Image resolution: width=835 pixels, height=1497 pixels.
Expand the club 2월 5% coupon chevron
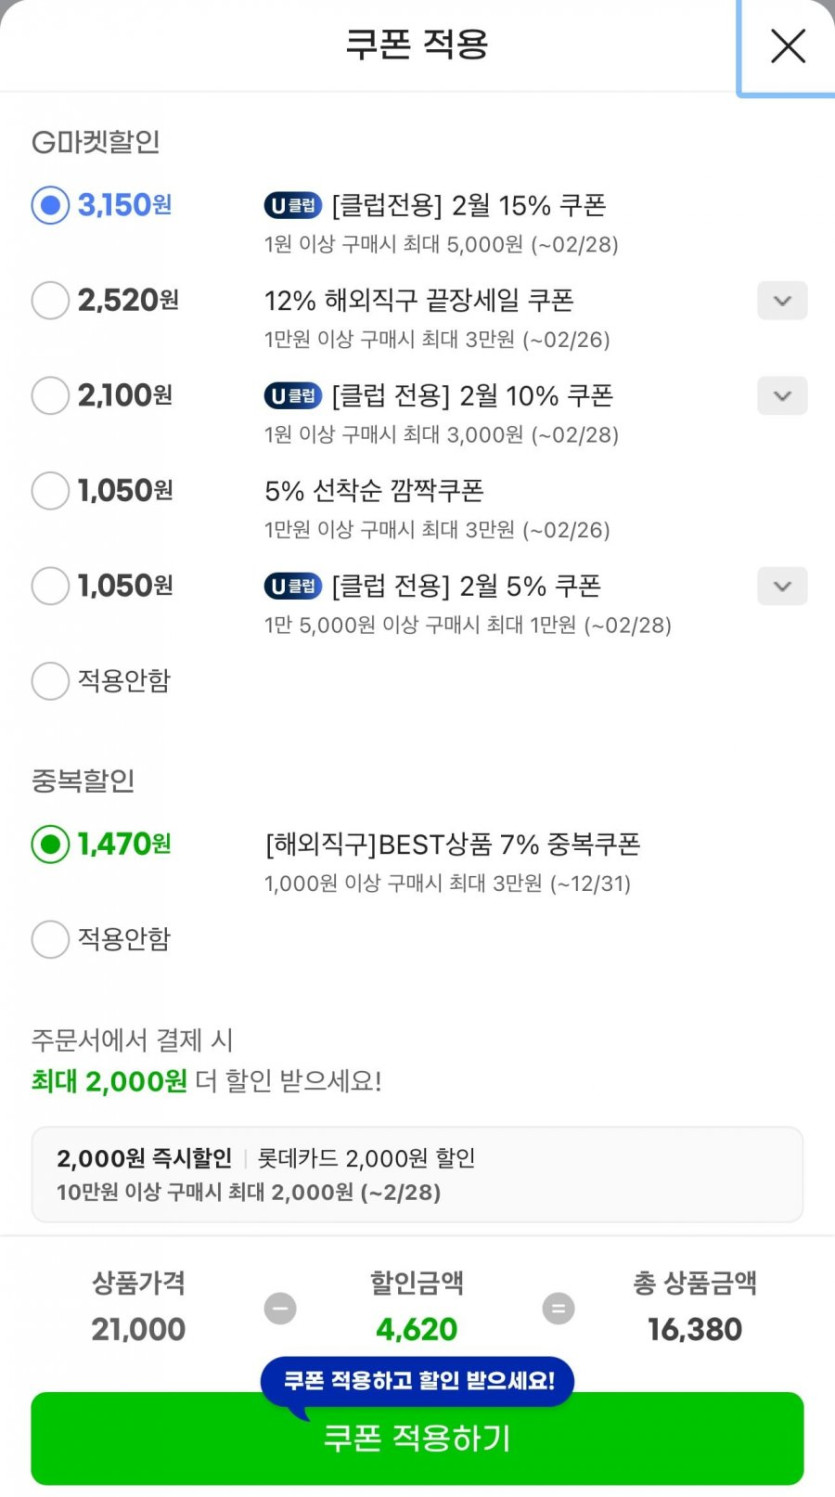tap(782, 586)
